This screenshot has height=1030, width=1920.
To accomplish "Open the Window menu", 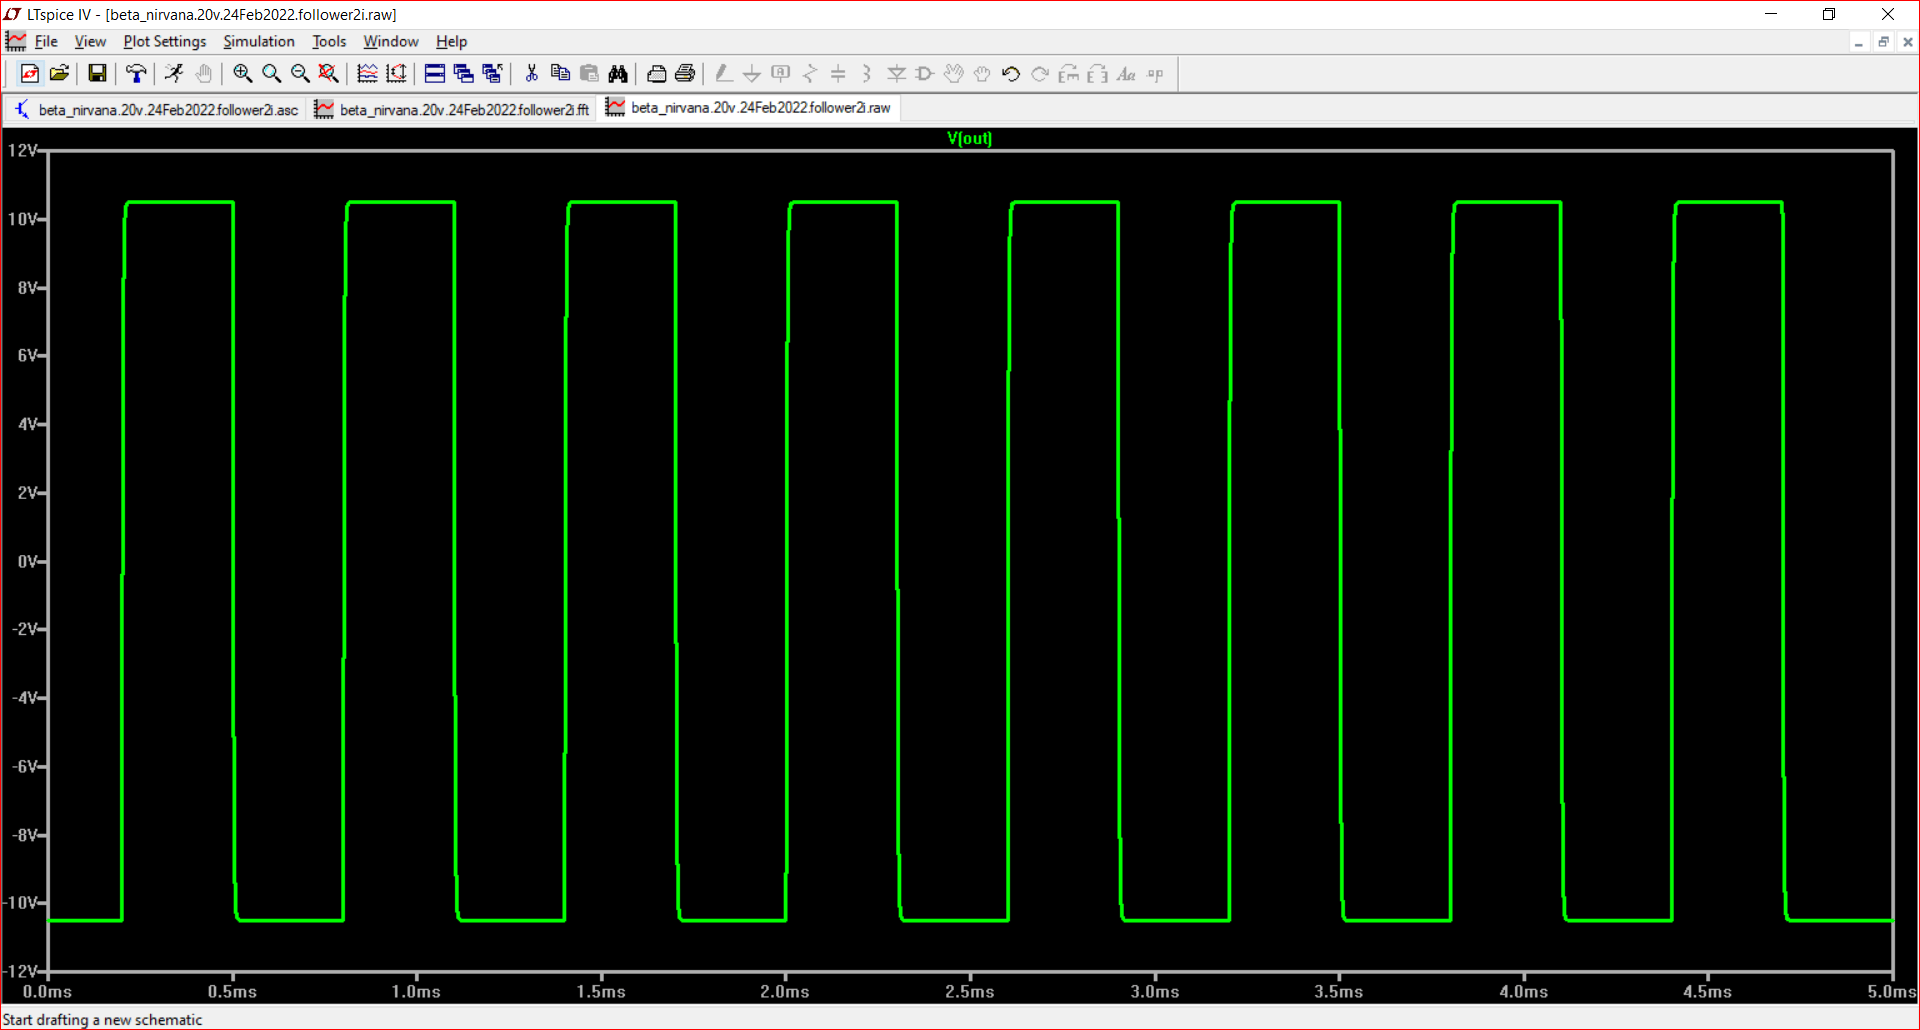I will (391, 41).
